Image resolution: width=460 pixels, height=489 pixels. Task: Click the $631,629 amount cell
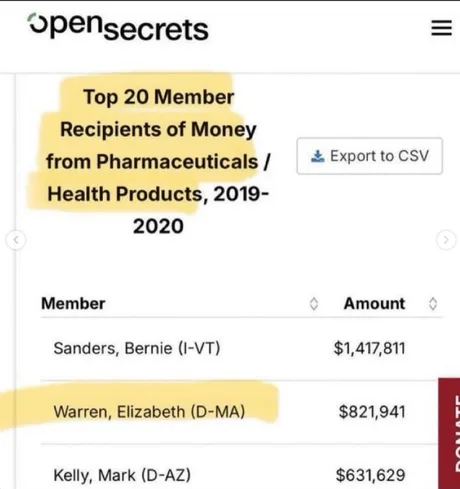(371, 475)
